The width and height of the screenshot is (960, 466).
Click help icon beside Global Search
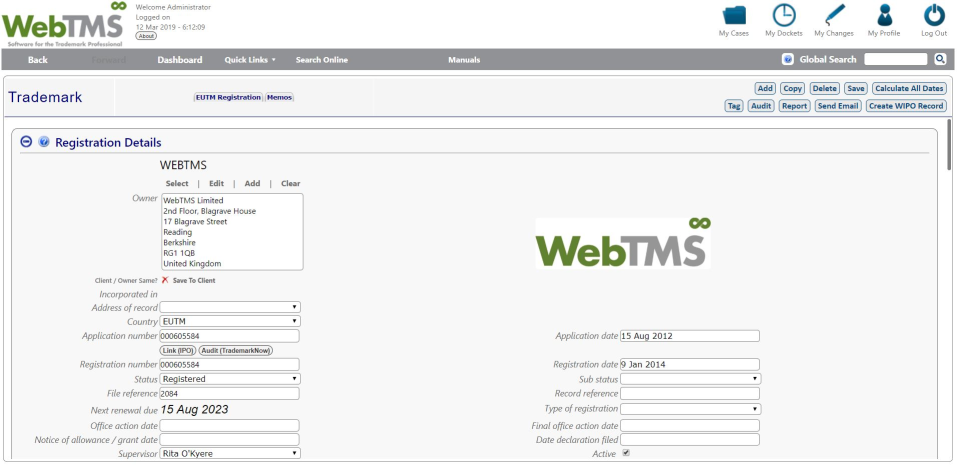[x=788, y=59]
